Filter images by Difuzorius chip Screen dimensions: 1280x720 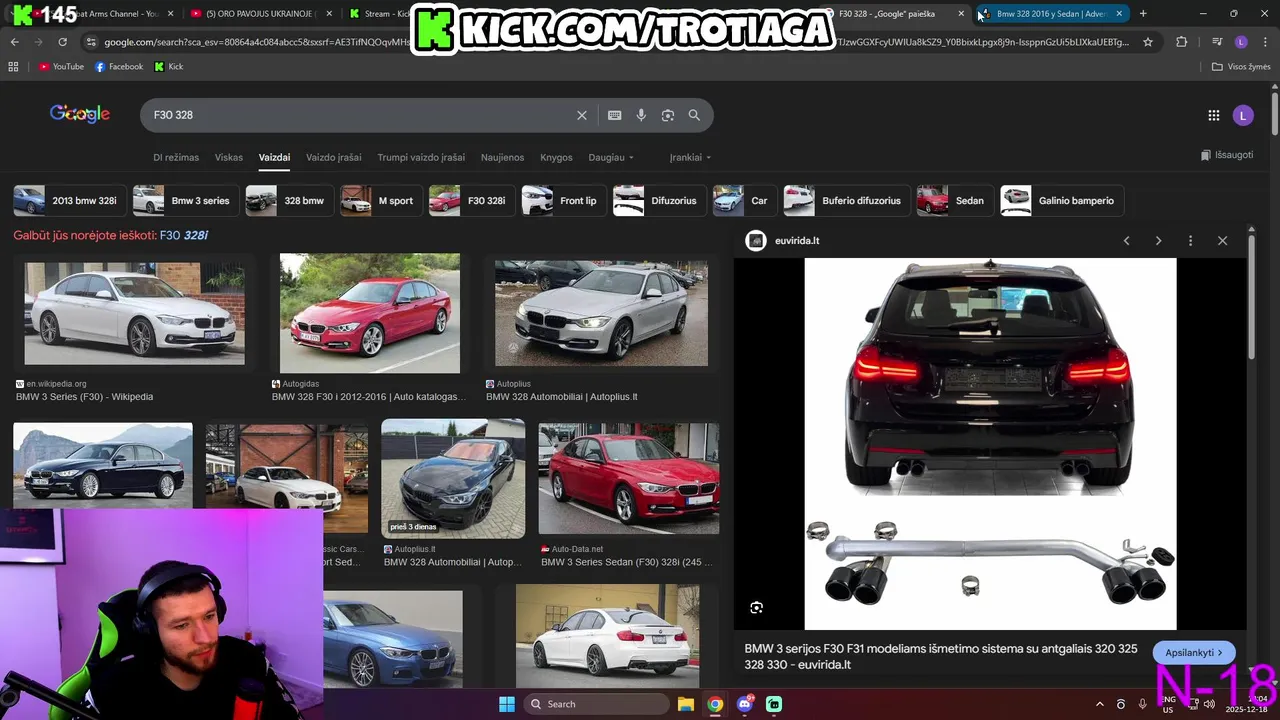(659, 201)
